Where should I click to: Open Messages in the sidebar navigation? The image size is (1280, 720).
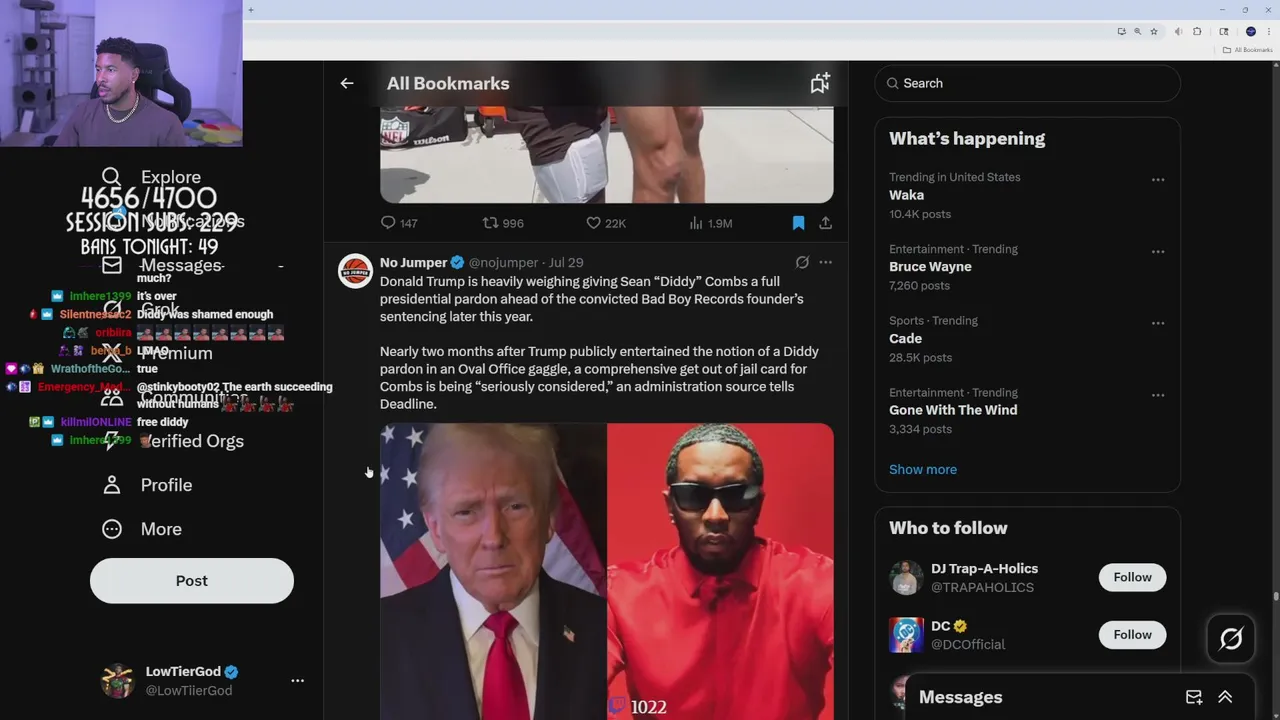pos(162,265)
